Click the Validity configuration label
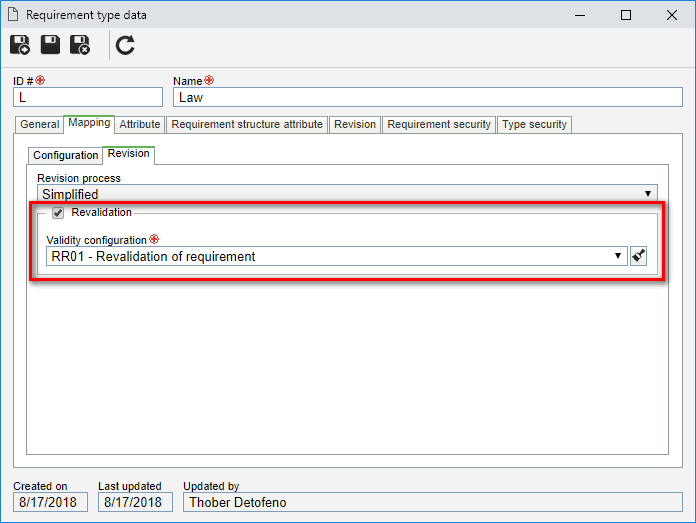 pyautogui.click(x=96, y=240)
